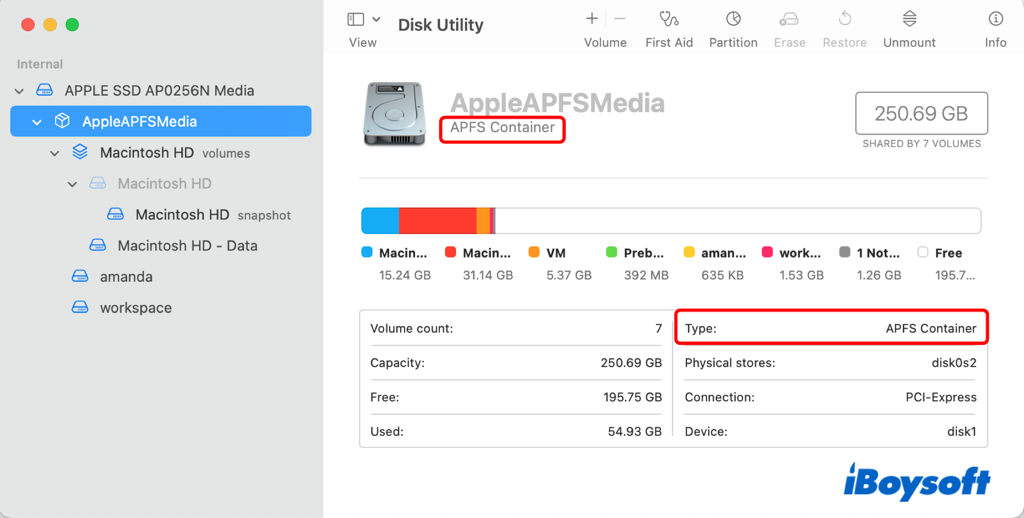Click the remove volume minus icon
Image resolution: width=1024 pixels, height=518 pixels.
pos(620,19)
